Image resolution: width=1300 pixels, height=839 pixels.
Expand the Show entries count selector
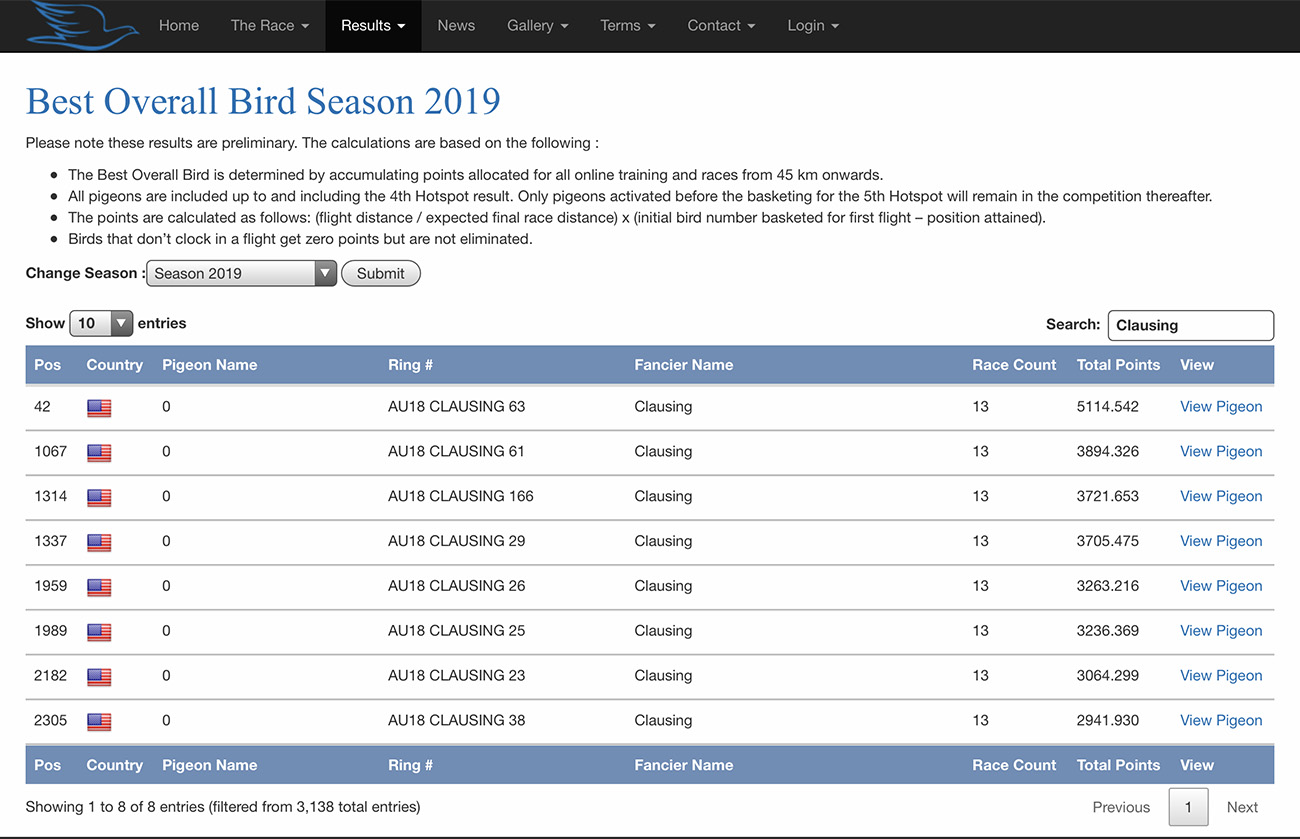coord(101,323)
